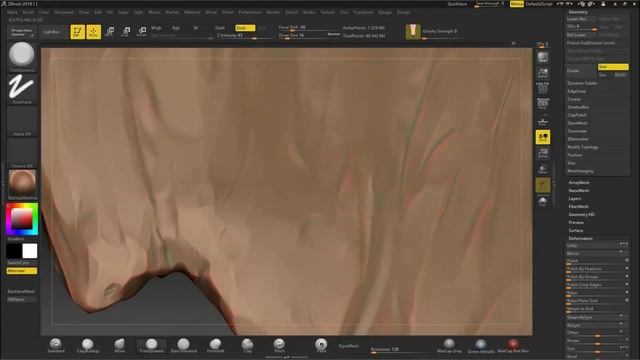Viewport: 640px width, 360px height.
Task: Open the Texture Off selector
Action: point(22,153)
